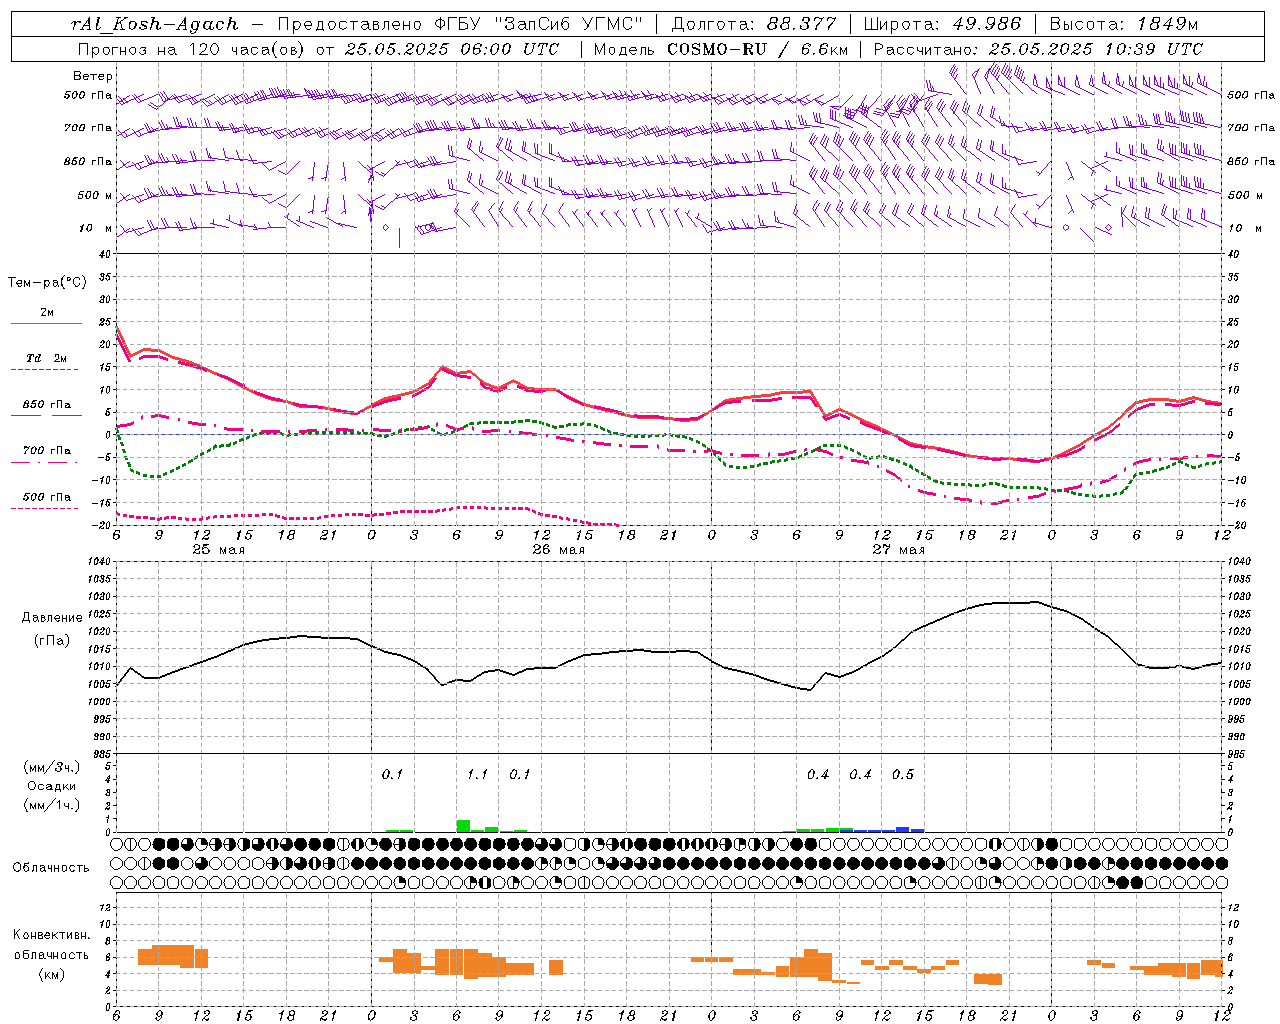Click the 26 мая date label
Image resolution: width=1280 pixels, height=1024 pixels.
[x=558, y=550]
